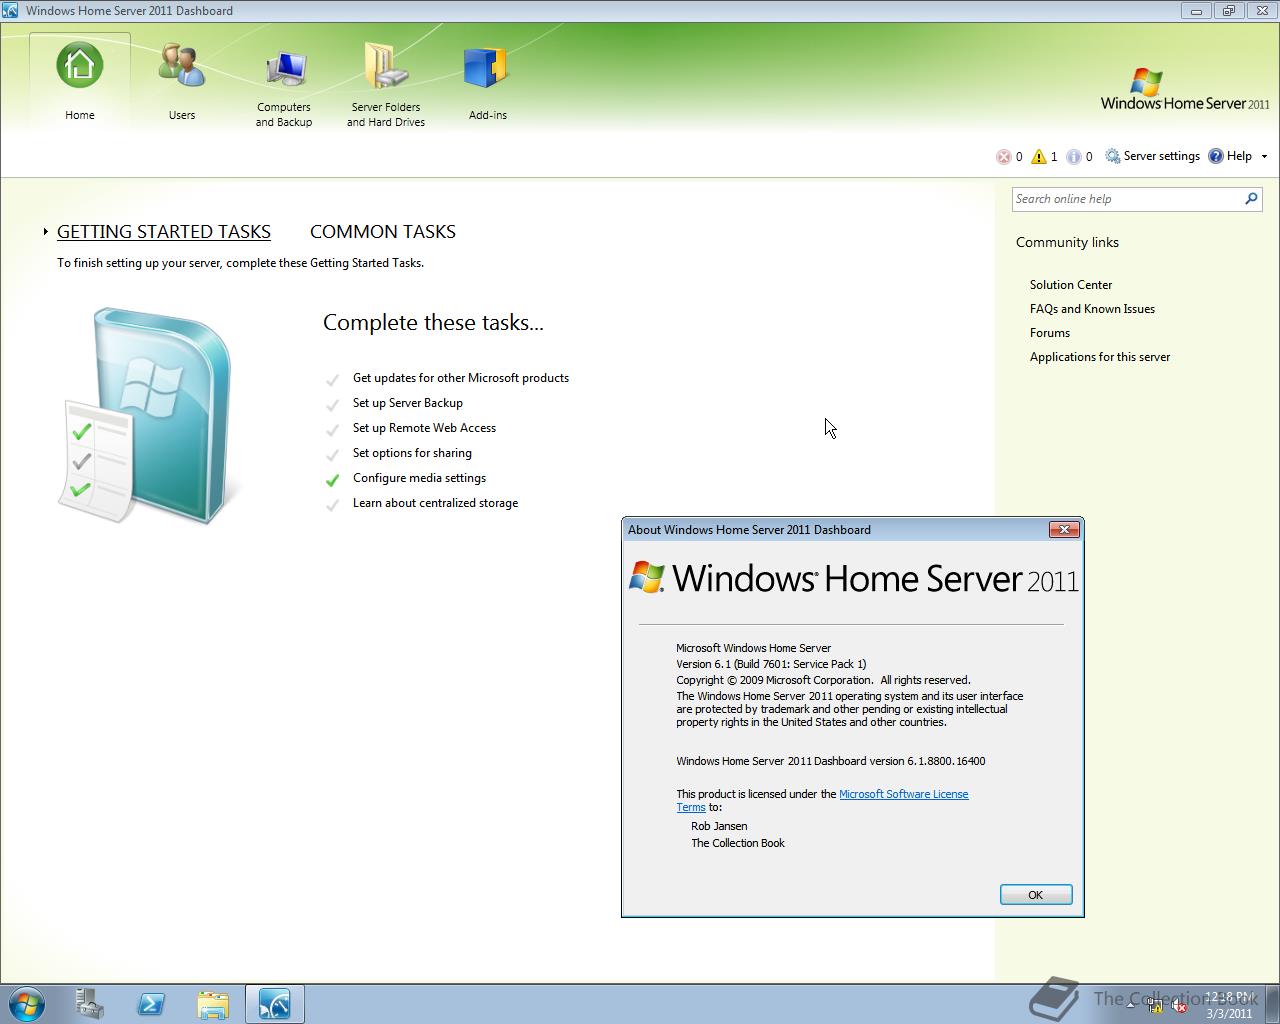Screen dimensions: 1280x1024
Task: Click Dashboard taskbar button
Action: pos(274,1003)
